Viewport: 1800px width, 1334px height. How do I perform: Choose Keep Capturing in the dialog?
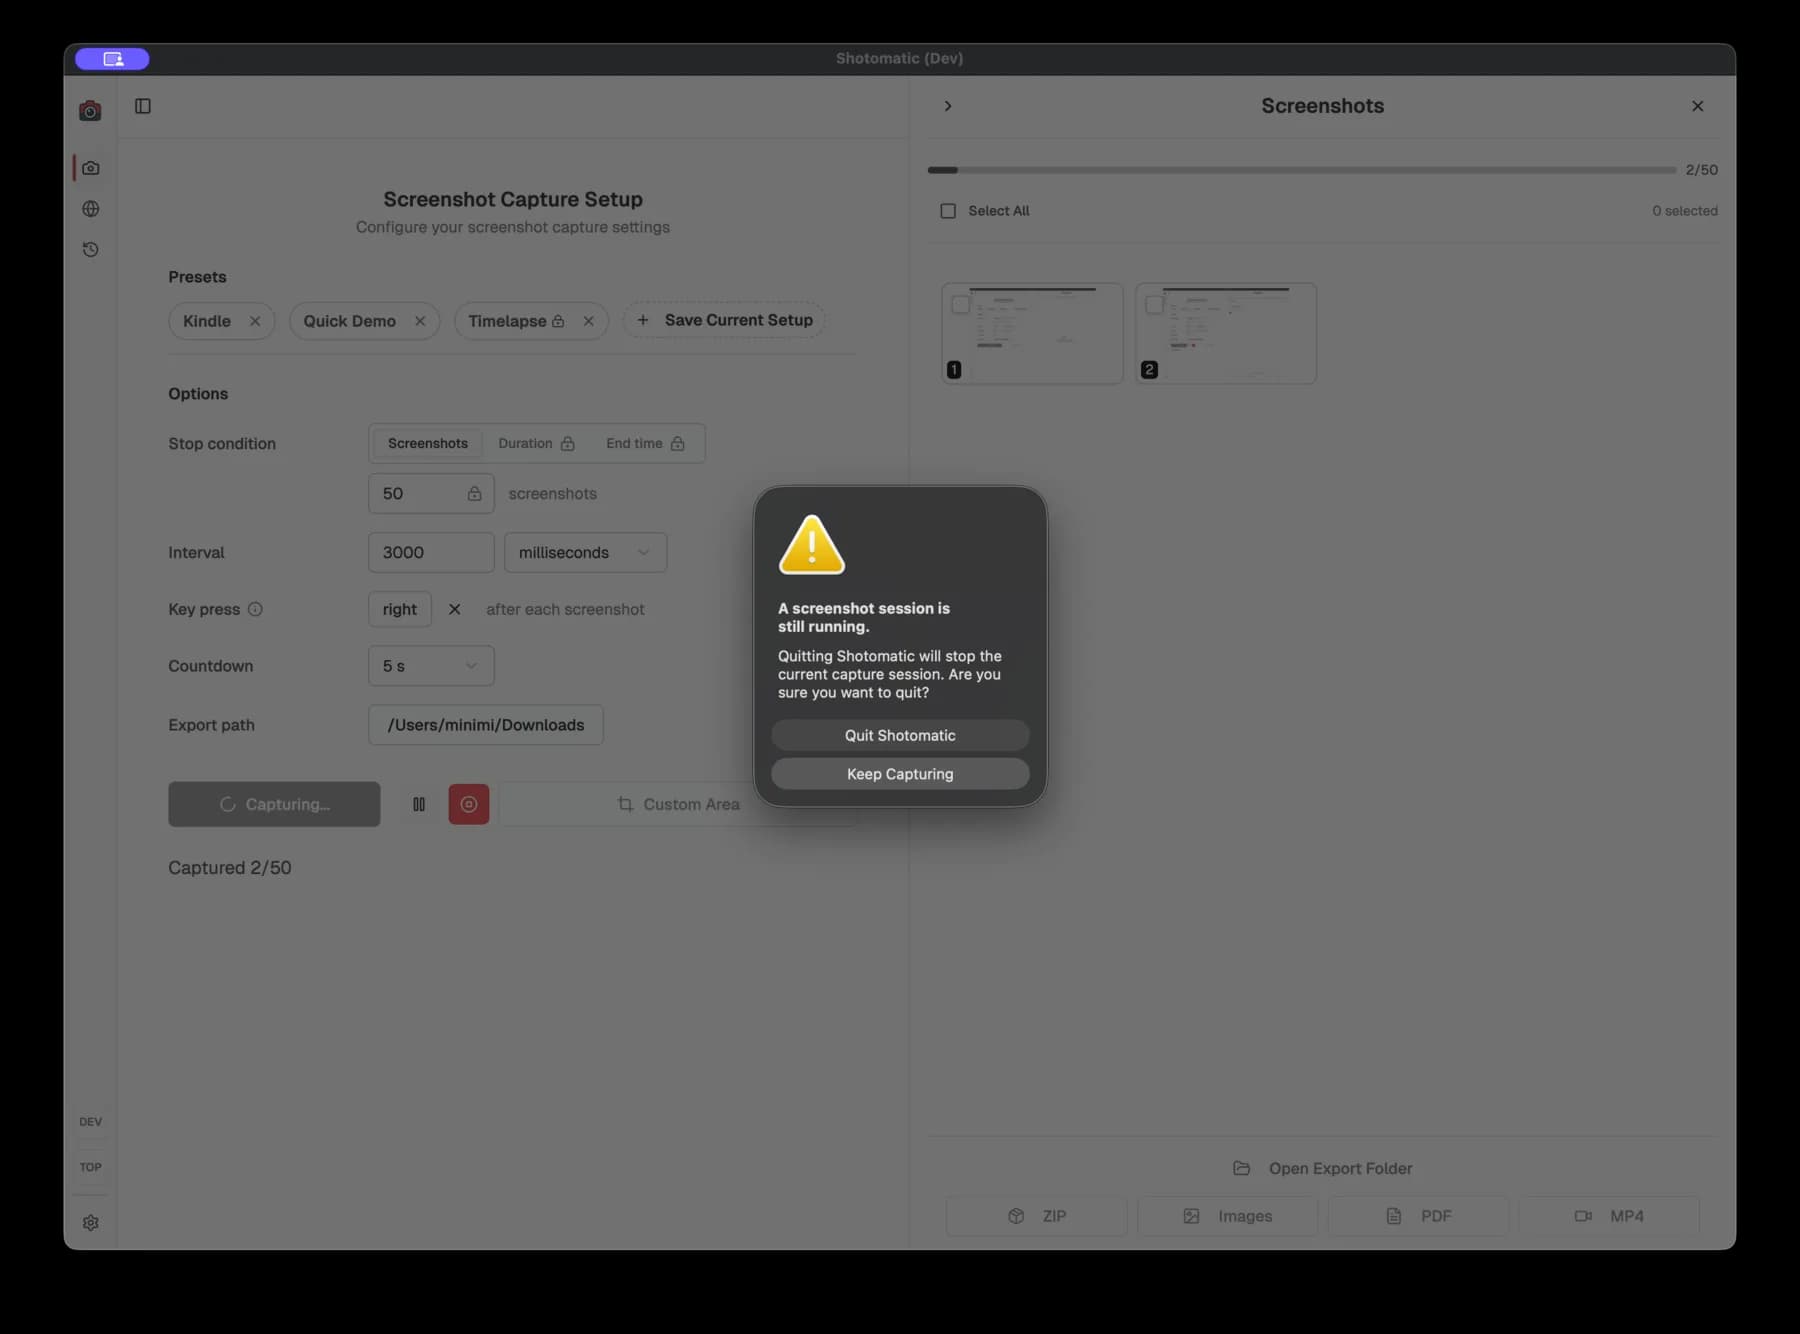tap(900, 774)
